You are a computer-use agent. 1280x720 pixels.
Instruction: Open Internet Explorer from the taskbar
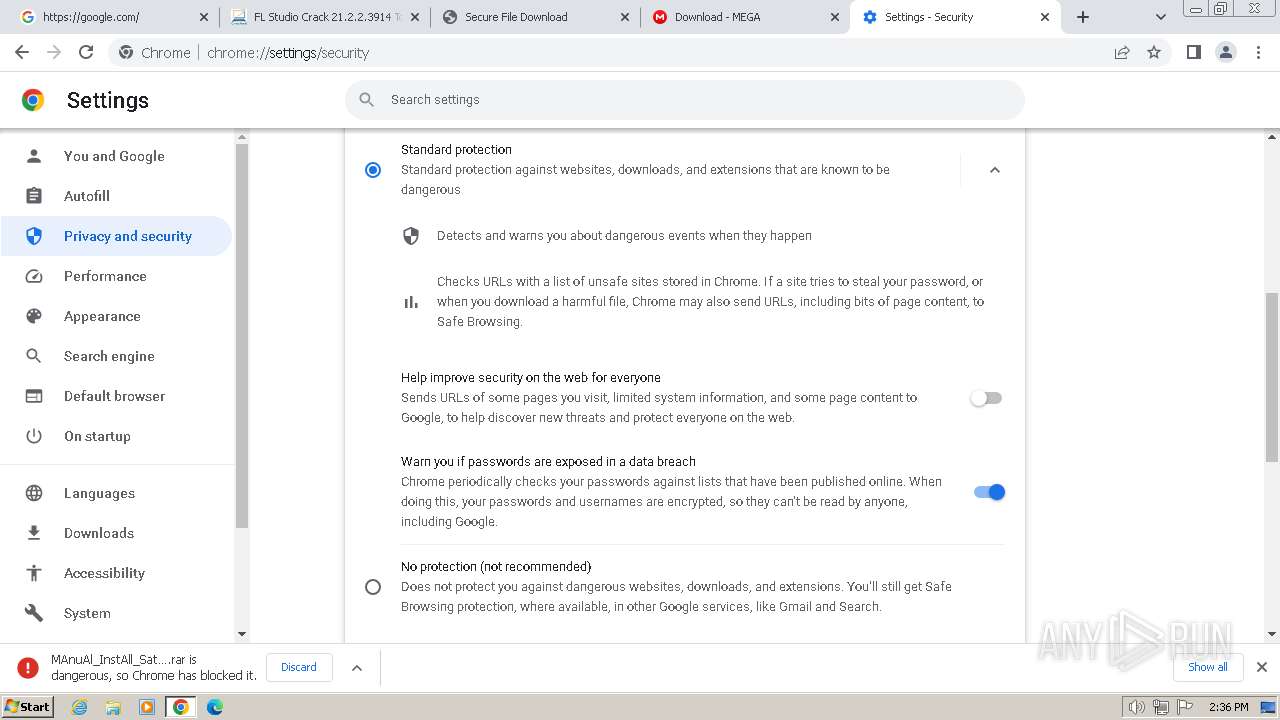[80, 707]
